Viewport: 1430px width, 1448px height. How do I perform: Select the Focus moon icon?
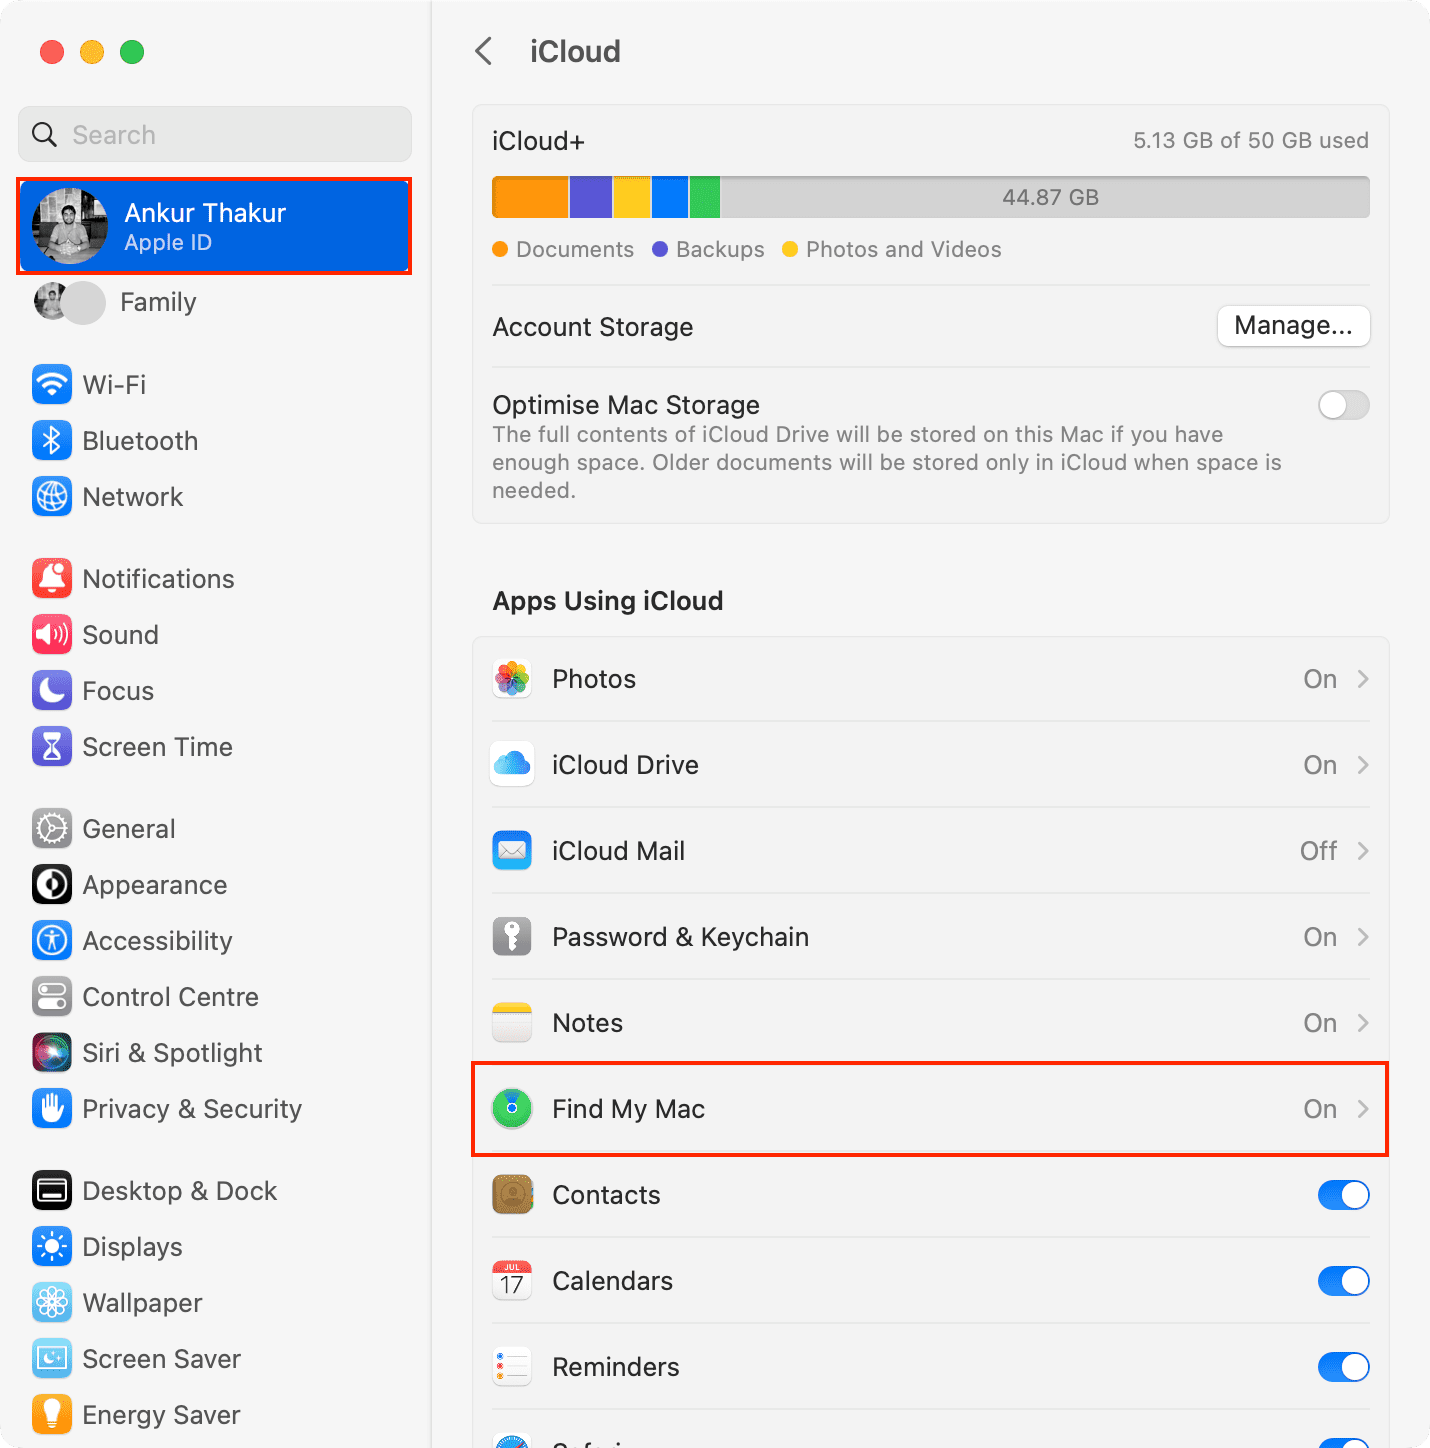coord(52,690)
